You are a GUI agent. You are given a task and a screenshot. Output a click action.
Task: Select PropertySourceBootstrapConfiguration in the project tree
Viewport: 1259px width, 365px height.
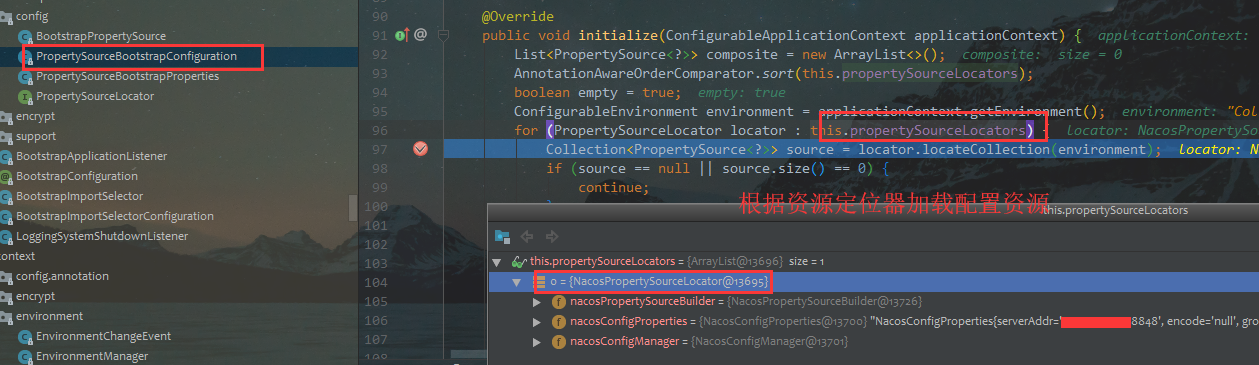click(x=137, y=56)
